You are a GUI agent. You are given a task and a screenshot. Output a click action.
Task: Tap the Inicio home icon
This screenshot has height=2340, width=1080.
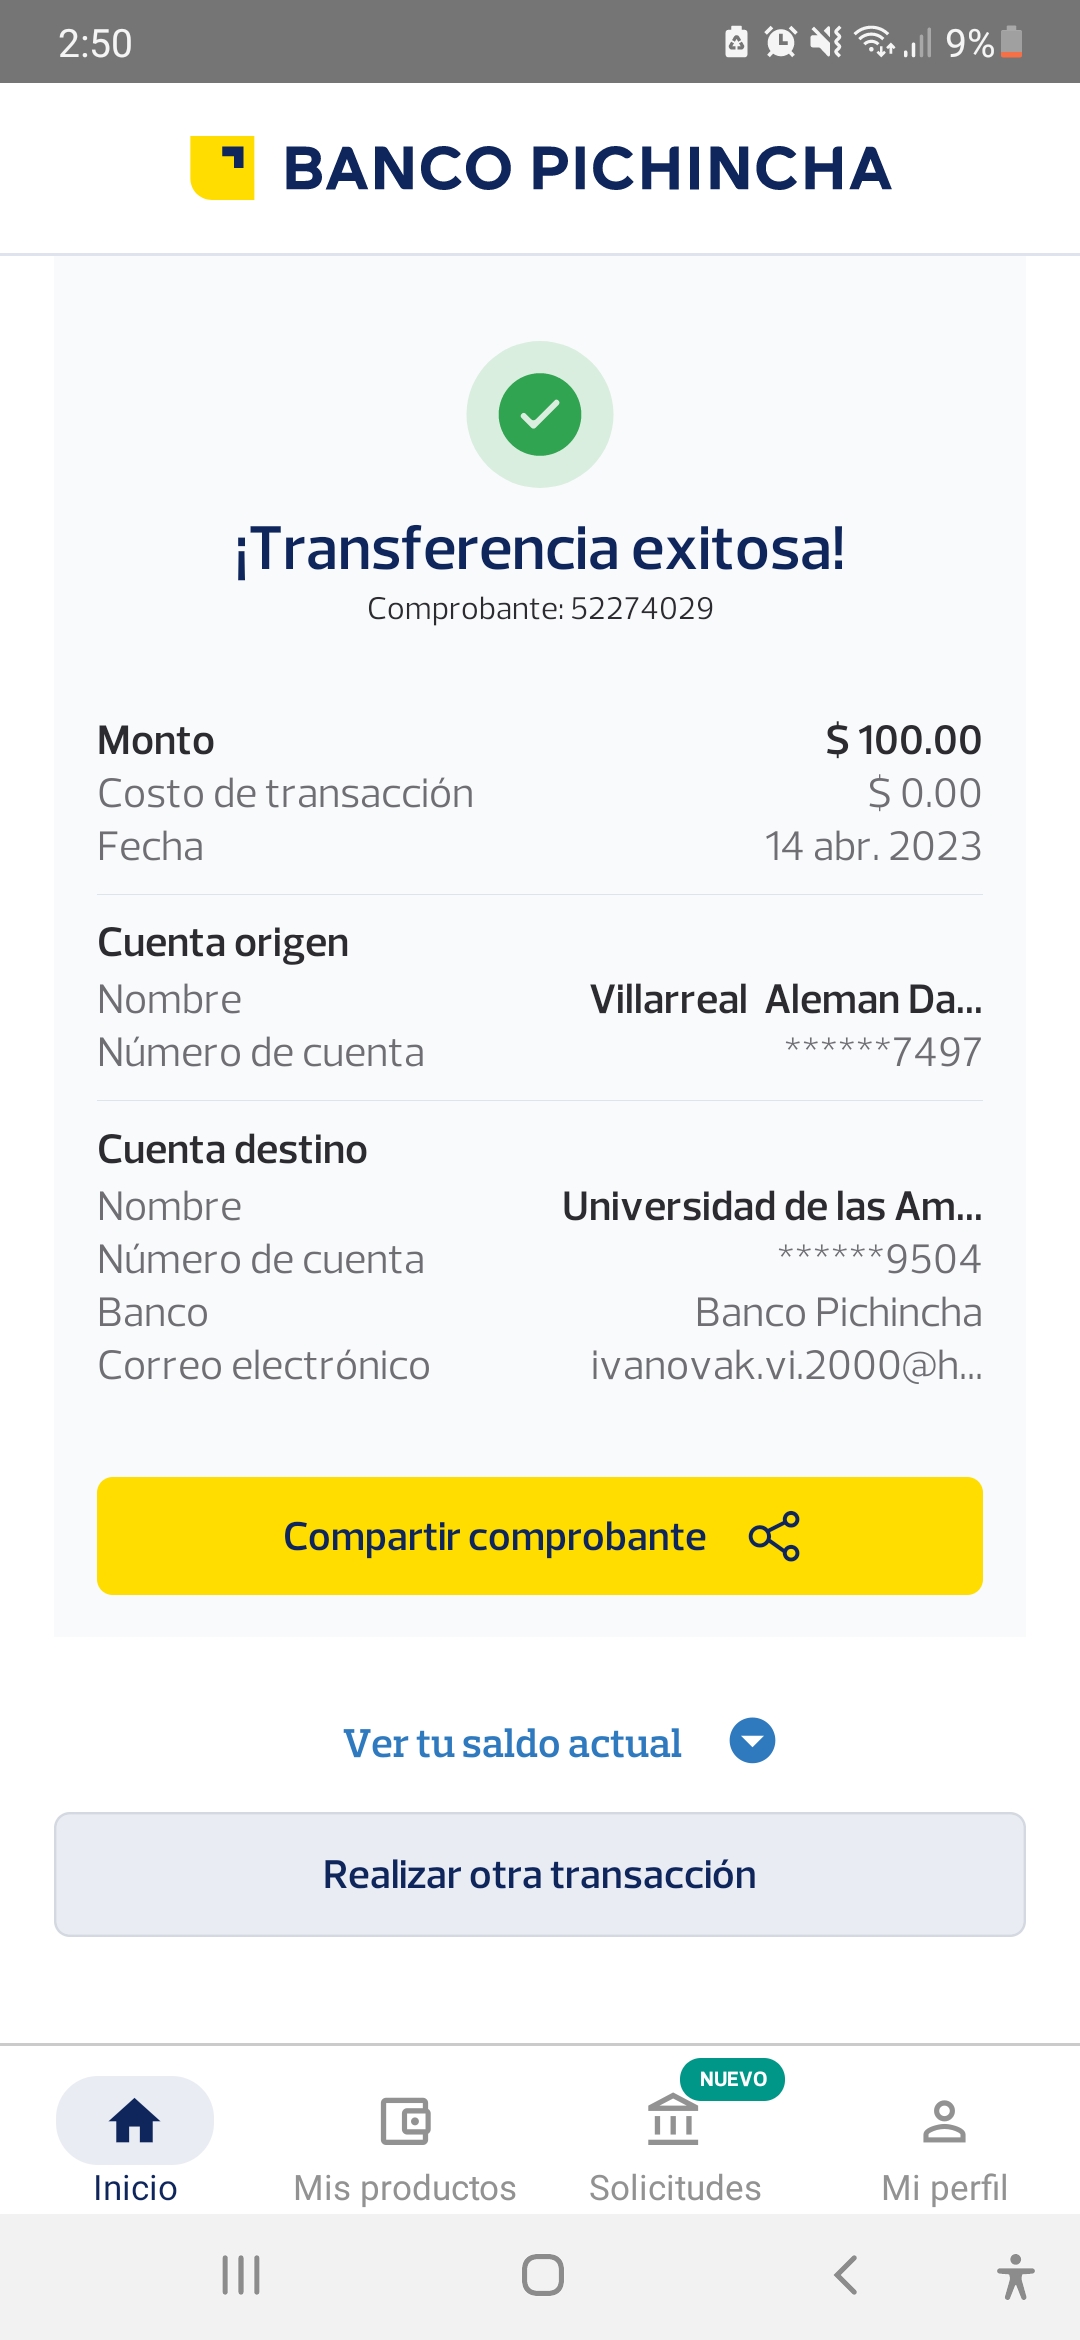coord(135,2120)
